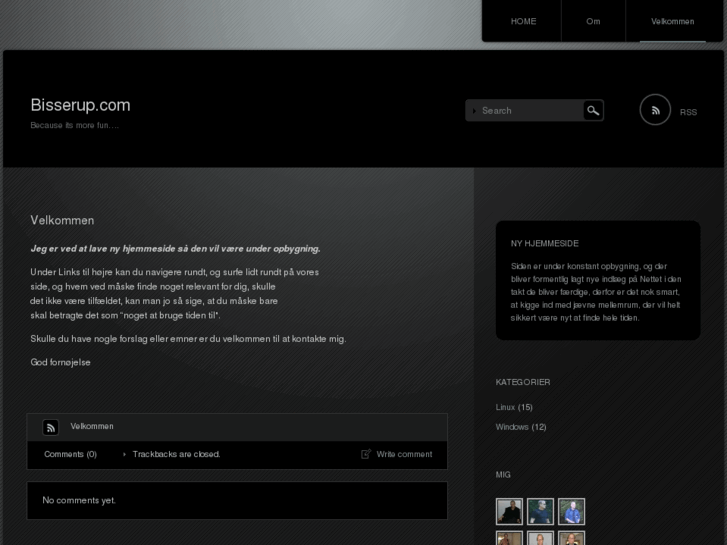Click the Velkommen feed link in post footer
Image resolution: width=727 pixels, height=545 pixels.
pos(92,426)
